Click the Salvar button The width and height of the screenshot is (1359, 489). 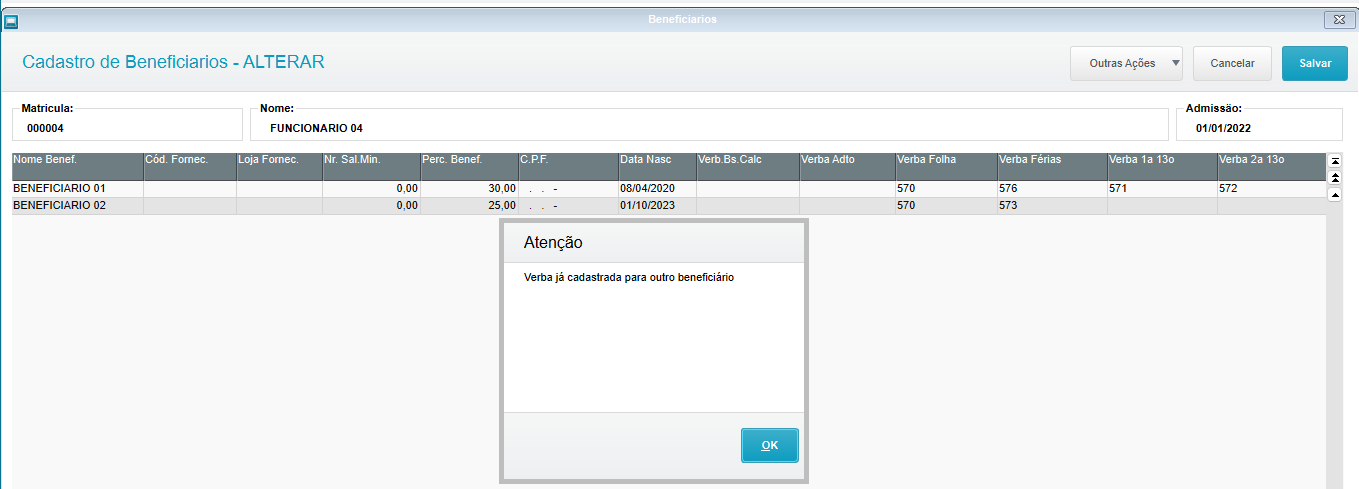click(1315, 63)
